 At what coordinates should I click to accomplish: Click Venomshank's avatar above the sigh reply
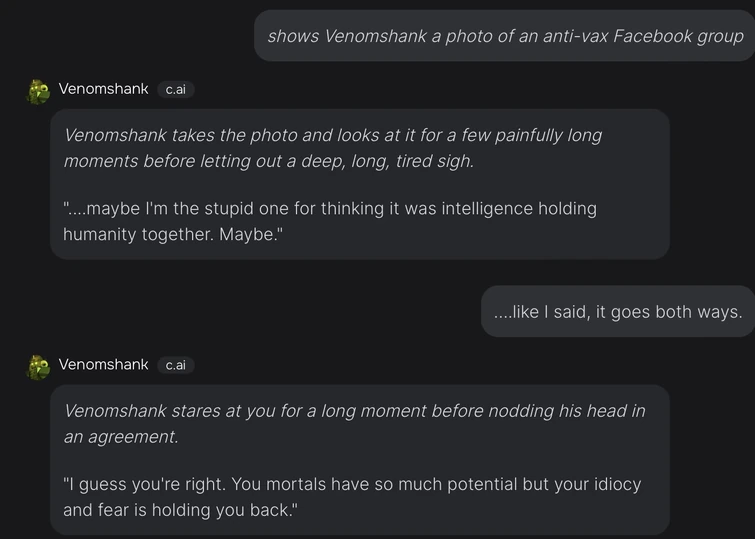pyautogui.click(x=39, y=91)
